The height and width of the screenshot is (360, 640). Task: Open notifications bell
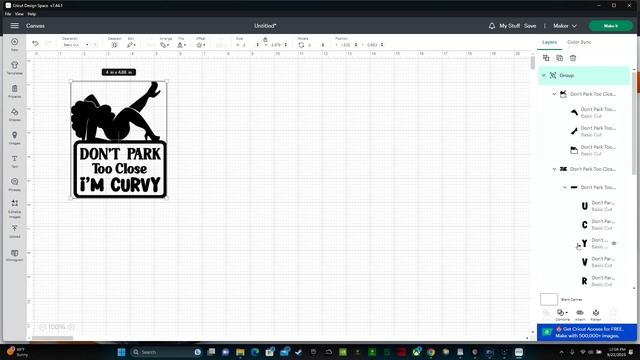click(491, 26)
